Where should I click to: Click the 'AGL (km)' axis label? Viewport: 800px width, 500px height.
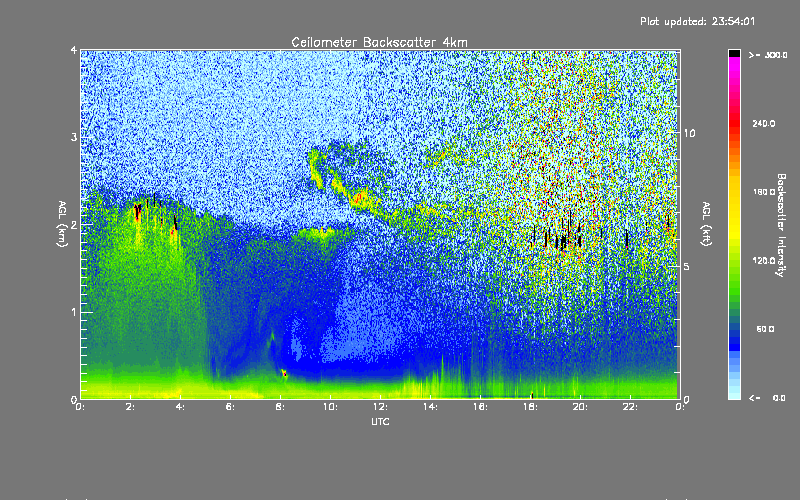62,224
